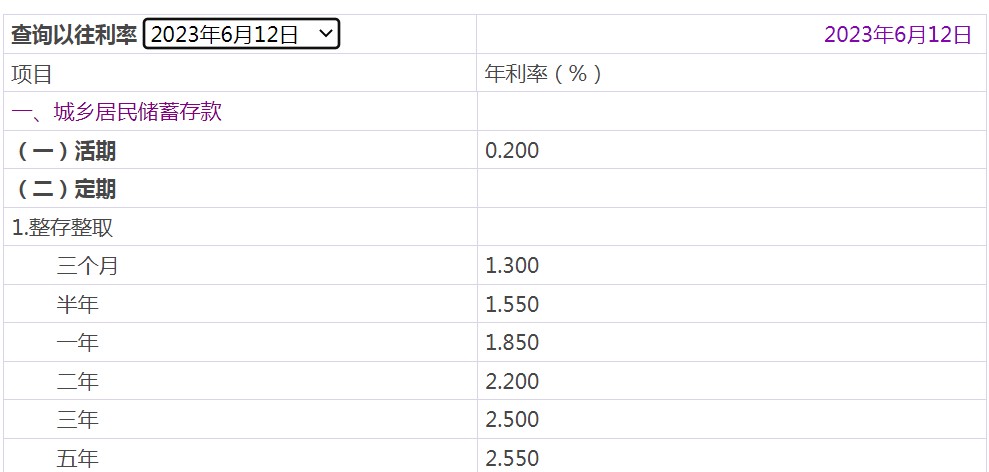Select the 查询以往利率 label
This screenshot has height=472, width=989.
74,35
